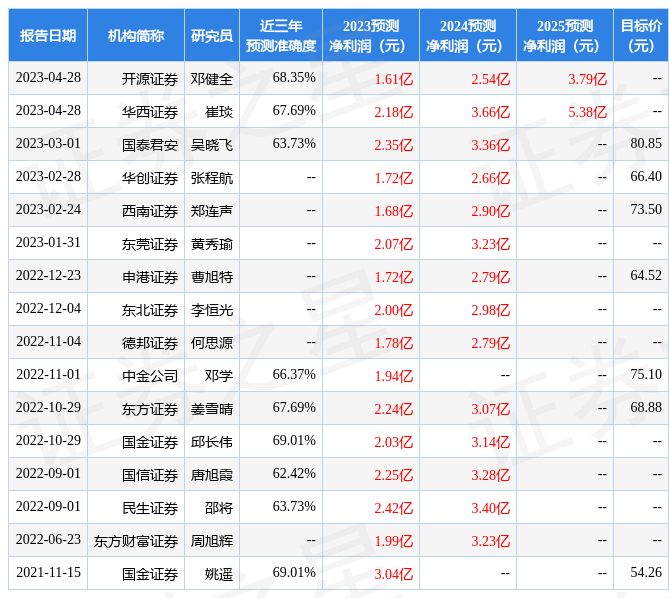The width and height of the screenshot is (669, 598).
Task: Click researcher name 唐旭霞
Action: 212,475
